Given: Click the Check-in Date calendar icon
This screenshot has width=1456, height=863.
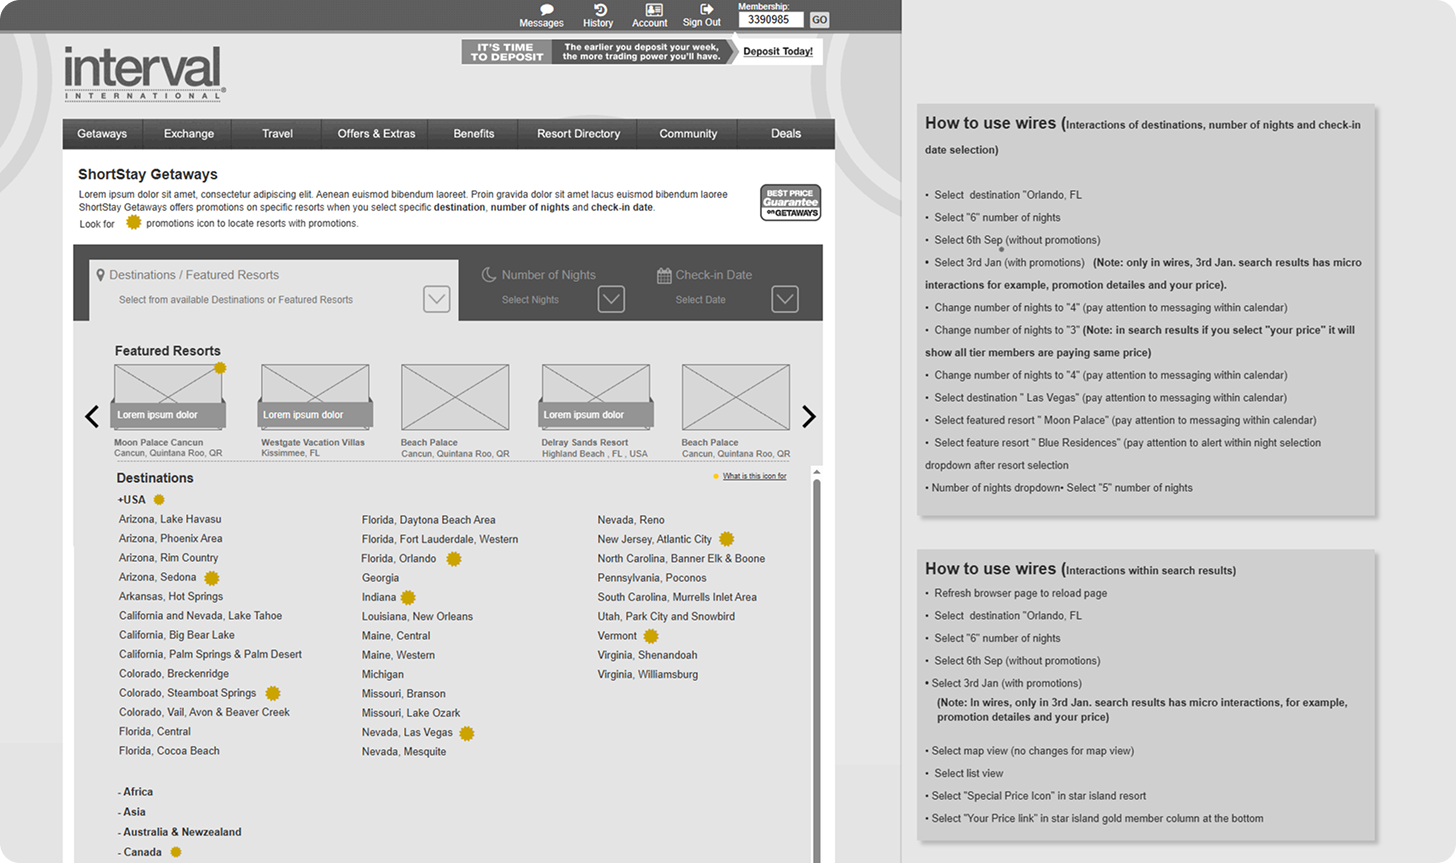Looking at the screenshot, I should (664, 275).
